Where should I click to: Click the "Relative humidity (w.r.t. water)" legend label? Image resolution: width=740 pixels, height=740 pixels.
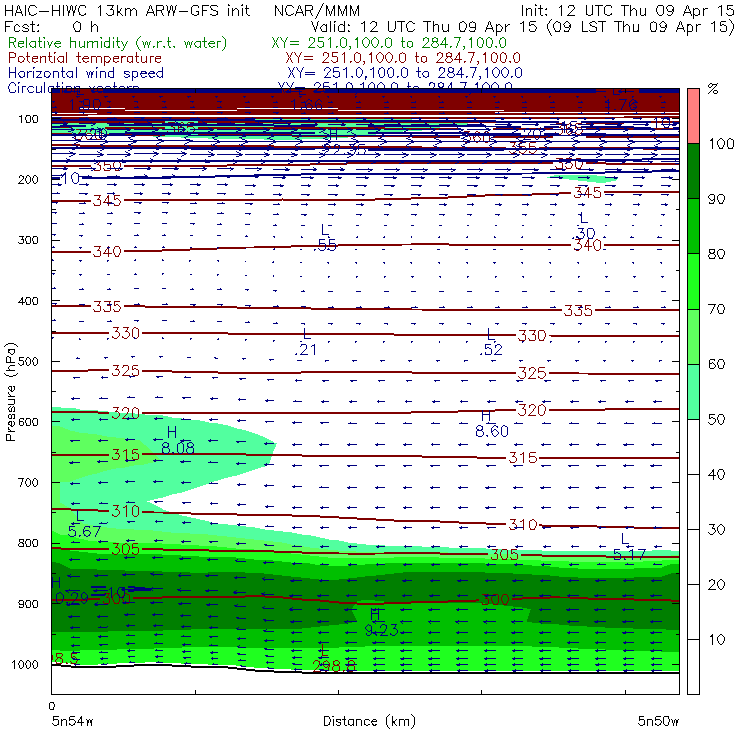(x=118, y=43)
